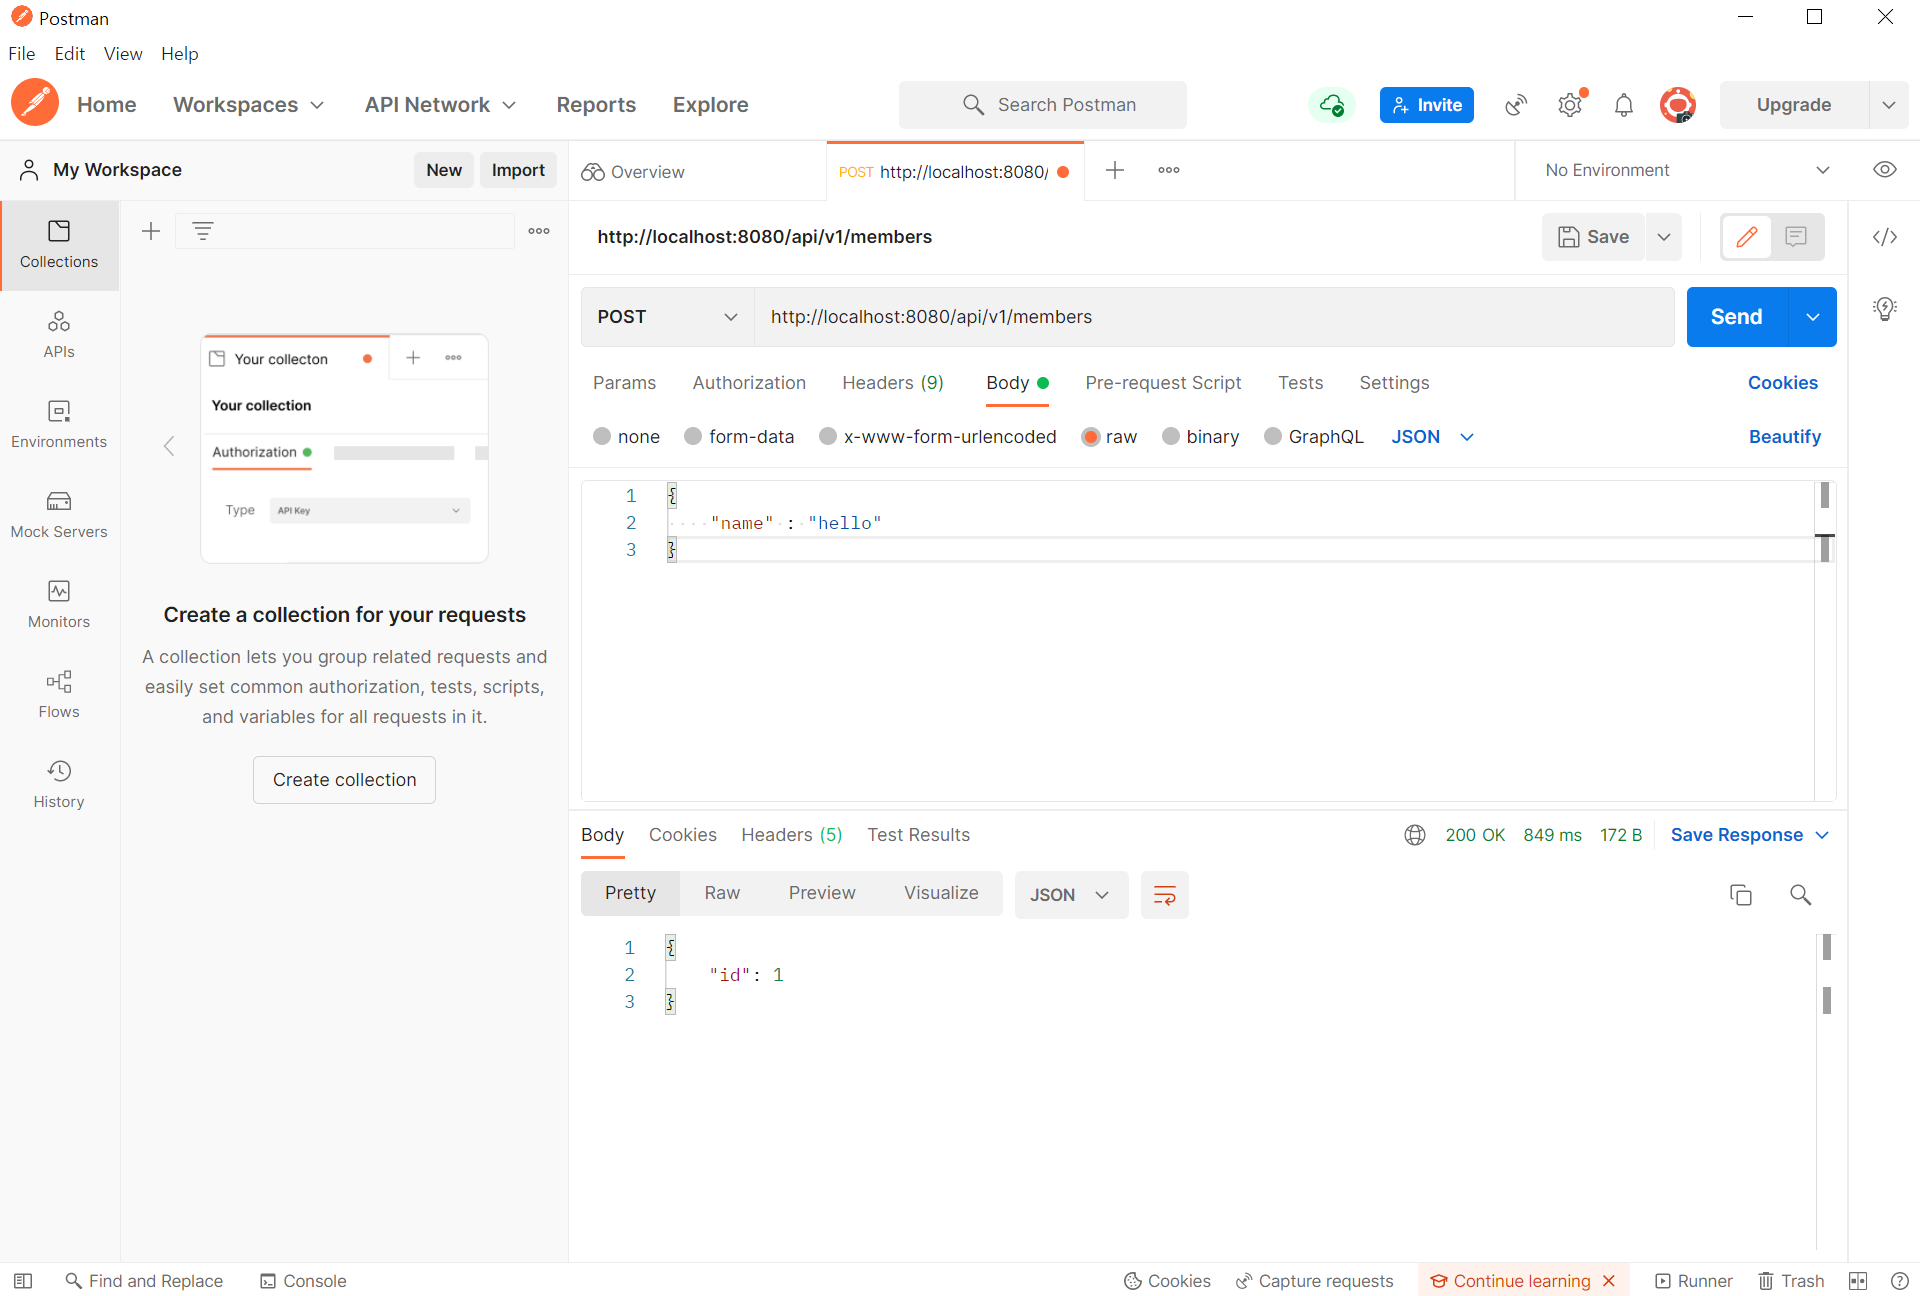Open the notifications bell
The height and width of the screenshot is (1296, 1920).
1623,105
